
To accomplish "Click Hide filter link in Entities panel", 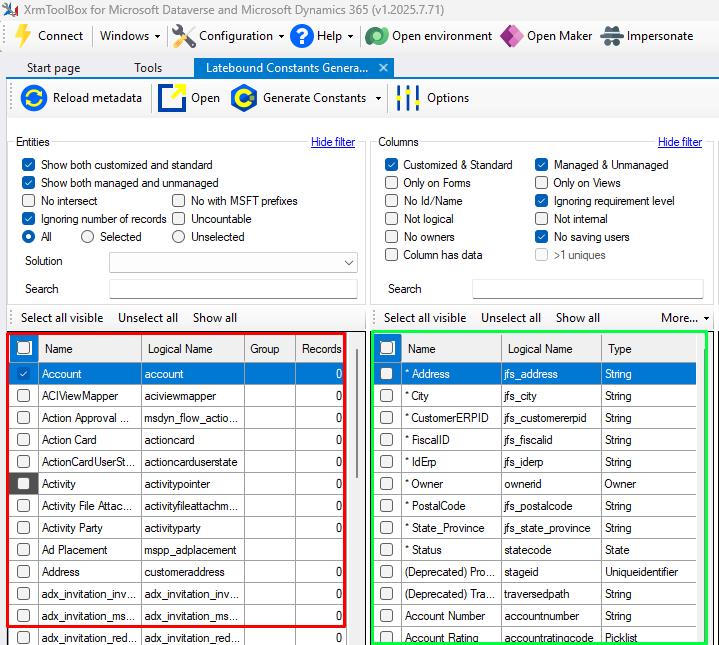I will coord(333,142).
